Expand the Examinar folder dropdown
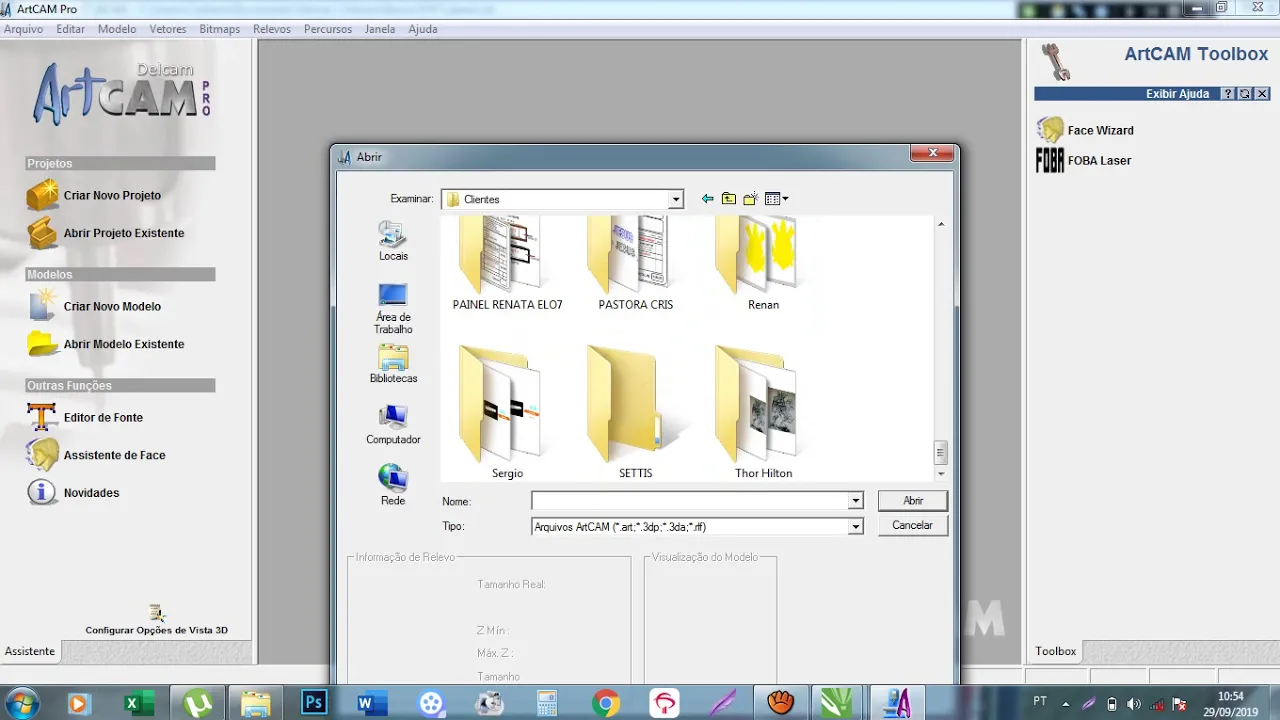The width and height of the screenshot is (1280, 720). pyautogui.click(x=676, y=199)
